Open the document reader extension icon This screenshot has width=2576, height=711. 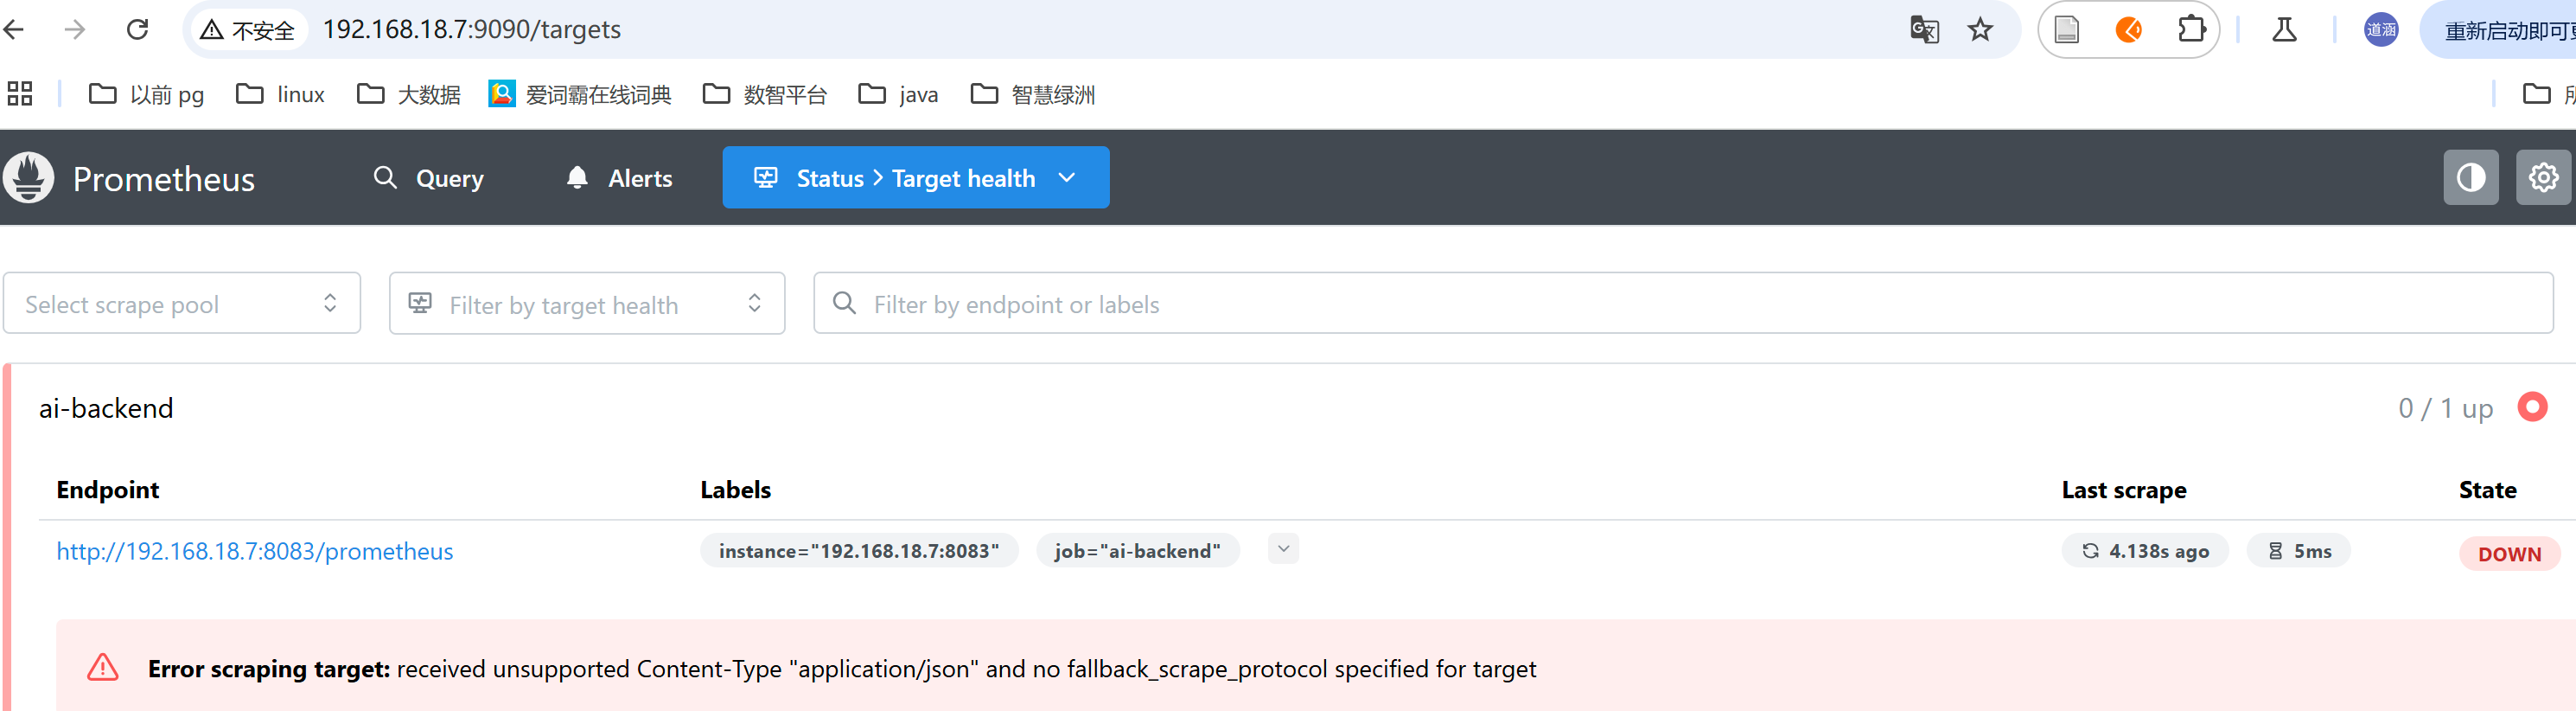tap(2066, 30)
